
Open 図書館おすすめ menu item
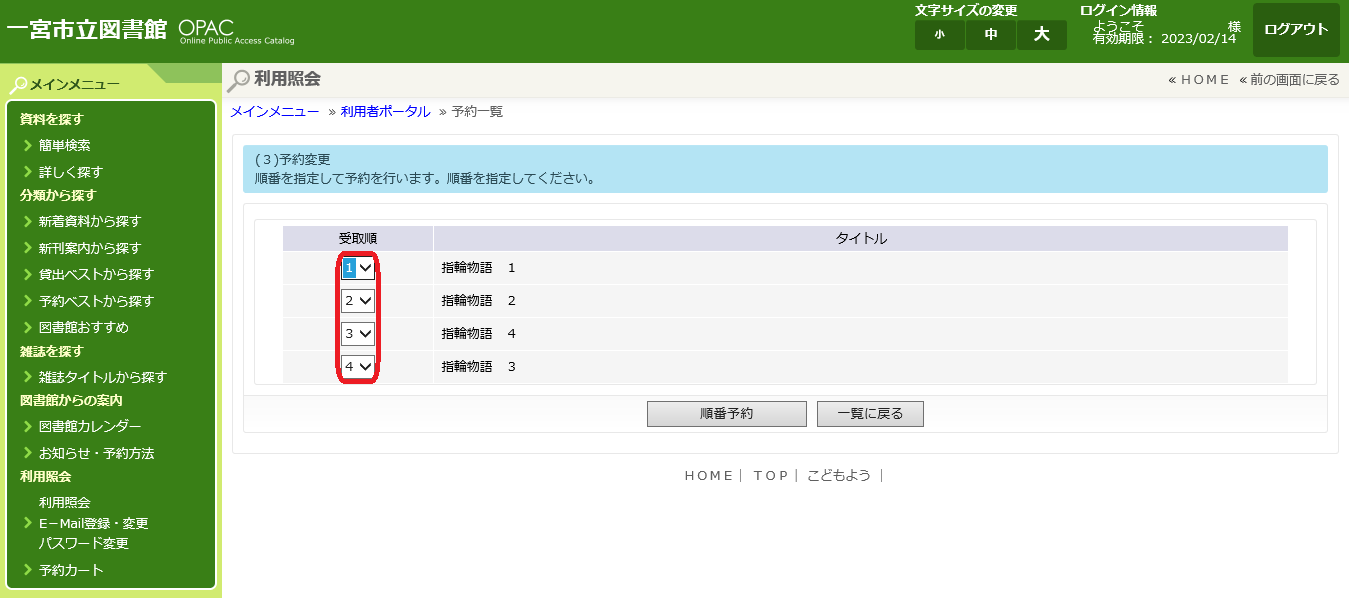(x=84, y=327)
